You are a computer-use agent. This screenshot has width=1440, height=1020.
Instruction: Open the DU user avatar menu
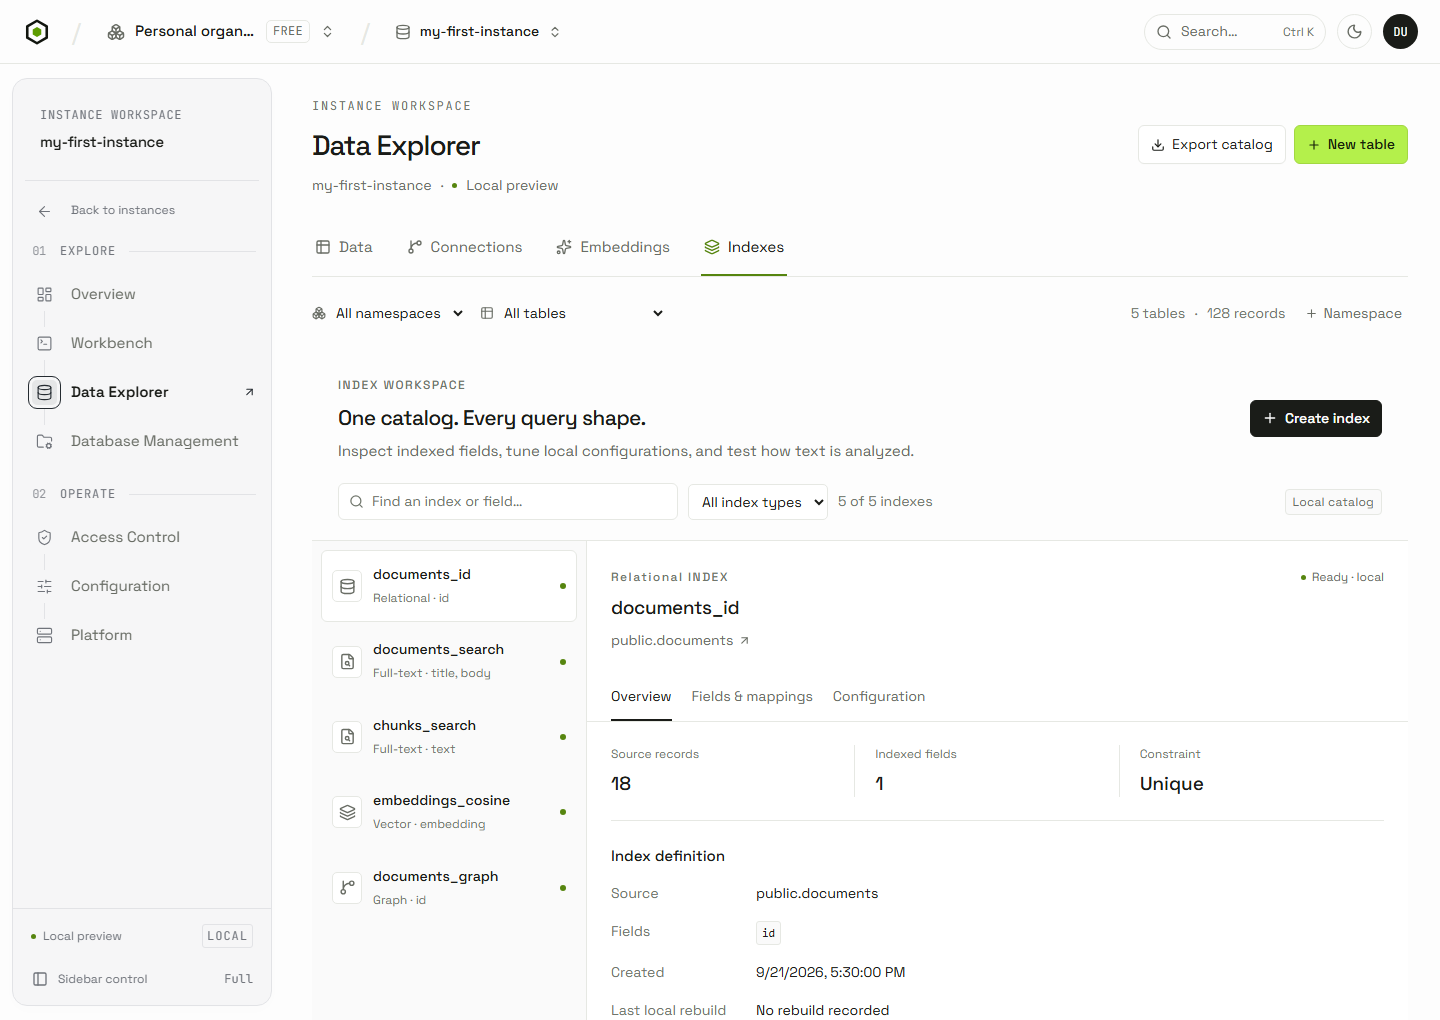pos(1400,32)
